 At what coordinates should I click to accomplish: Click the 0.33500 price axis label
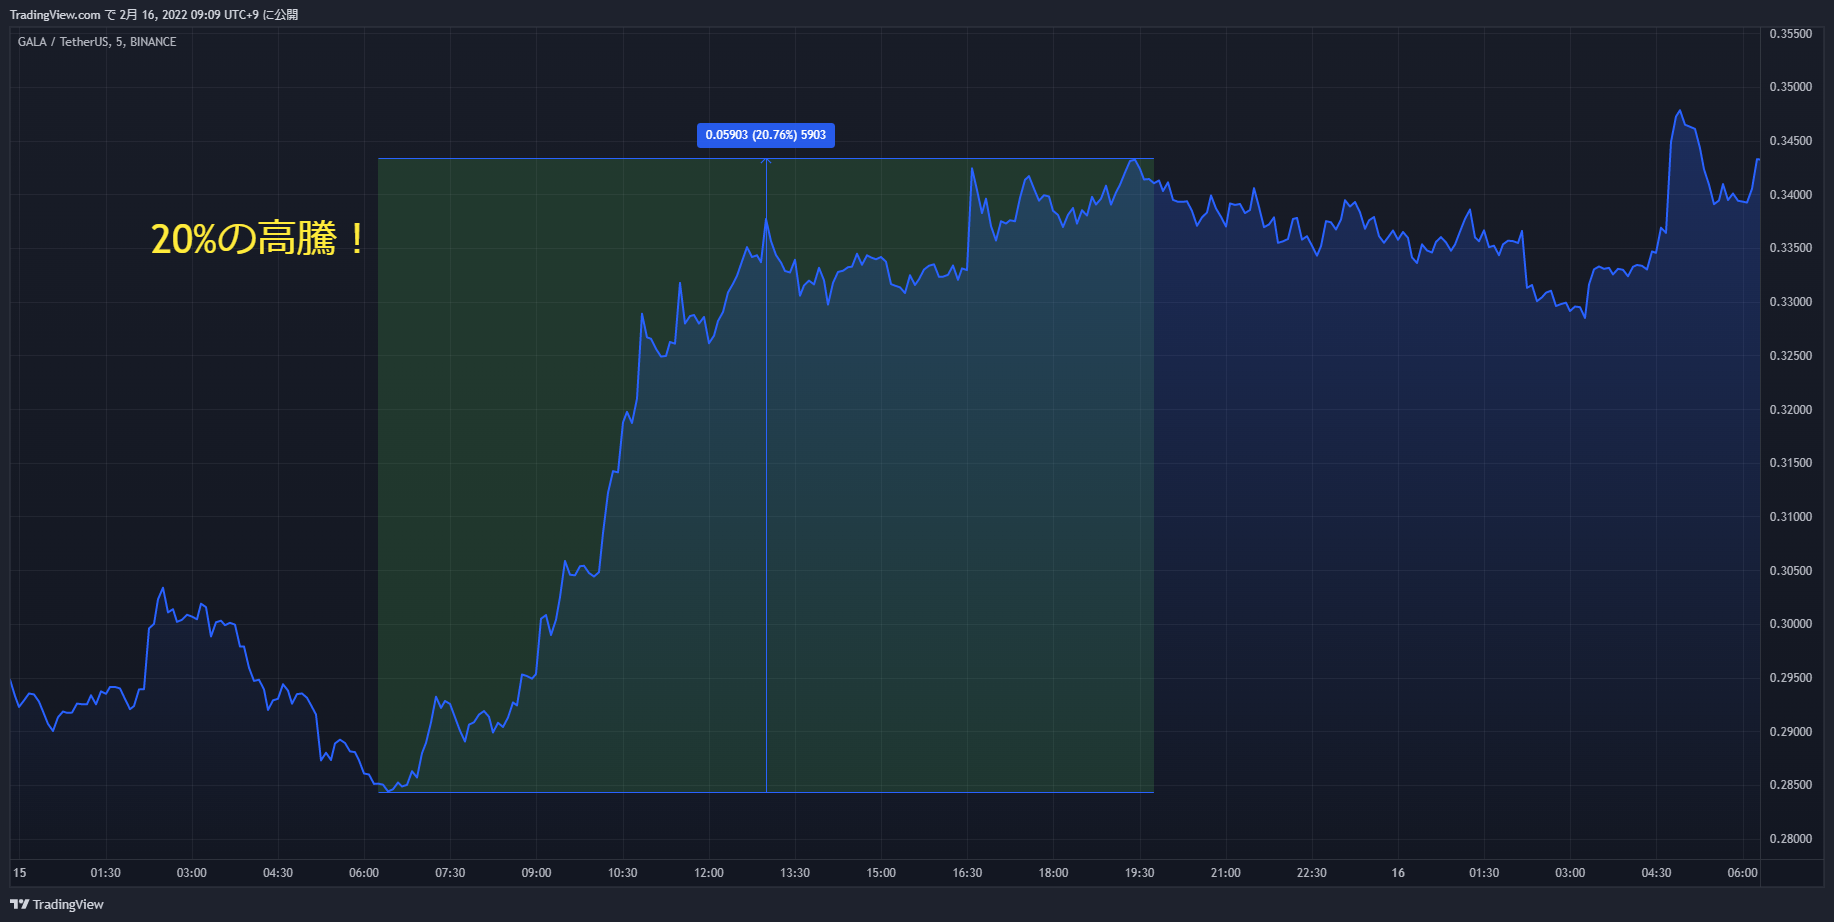(1791, 248)
